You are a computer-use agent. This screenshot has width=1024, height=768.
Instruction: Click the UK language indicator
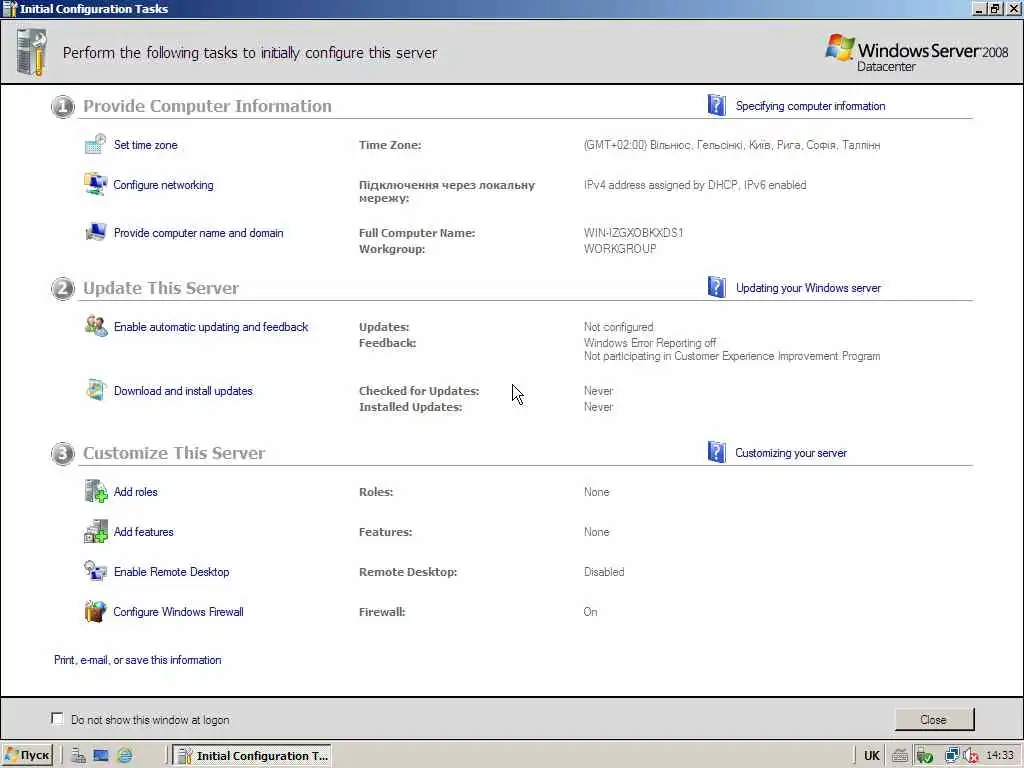pos(871,756)
